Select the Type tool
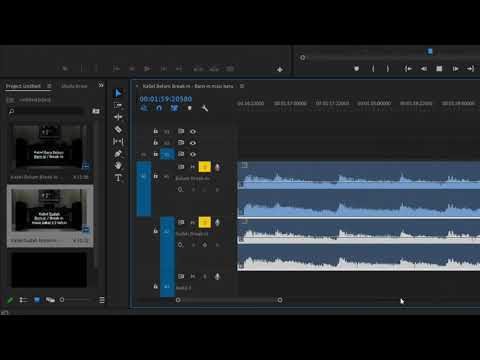The width and height of the screenshot is (480, 360). pyautogui.click(x=118, y=178)
